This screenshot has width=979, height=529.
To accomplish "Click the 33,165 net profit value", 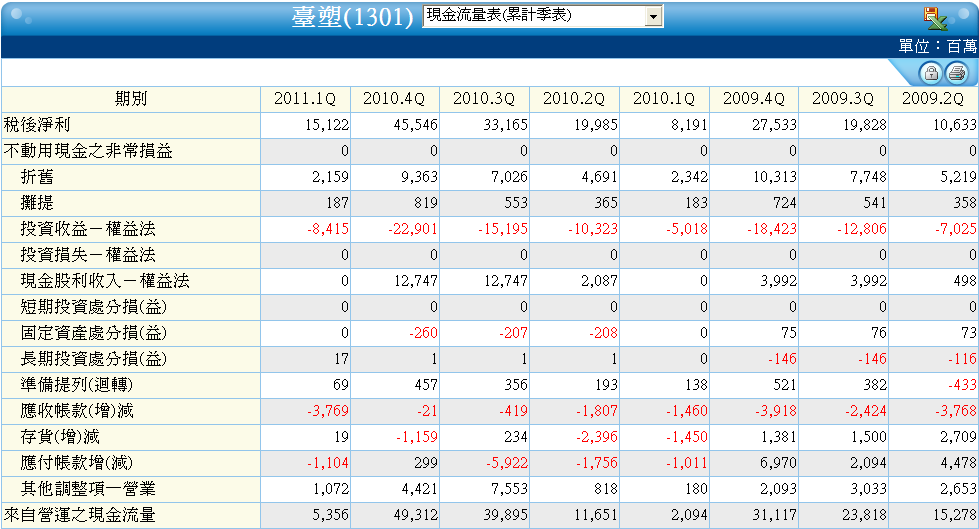I will (x=506, y=126).
